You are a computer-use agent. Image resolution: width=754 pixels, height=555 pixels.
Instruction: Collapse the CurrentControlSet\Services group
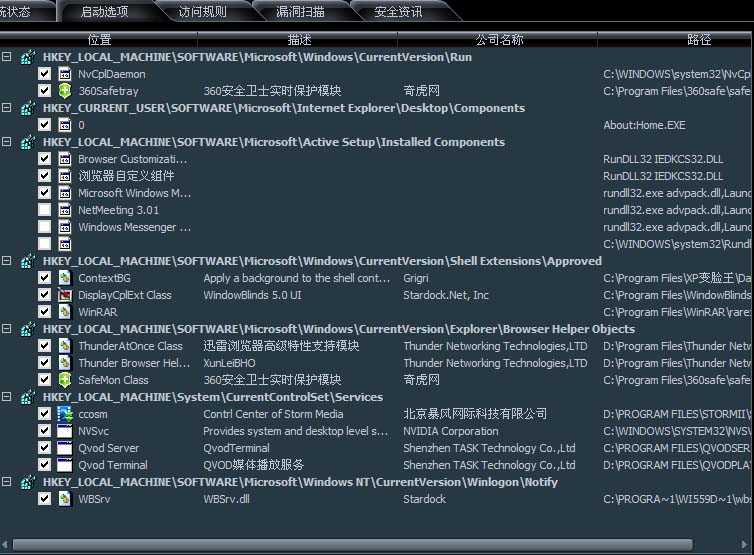pyautogui.click(x=7, y=397)
